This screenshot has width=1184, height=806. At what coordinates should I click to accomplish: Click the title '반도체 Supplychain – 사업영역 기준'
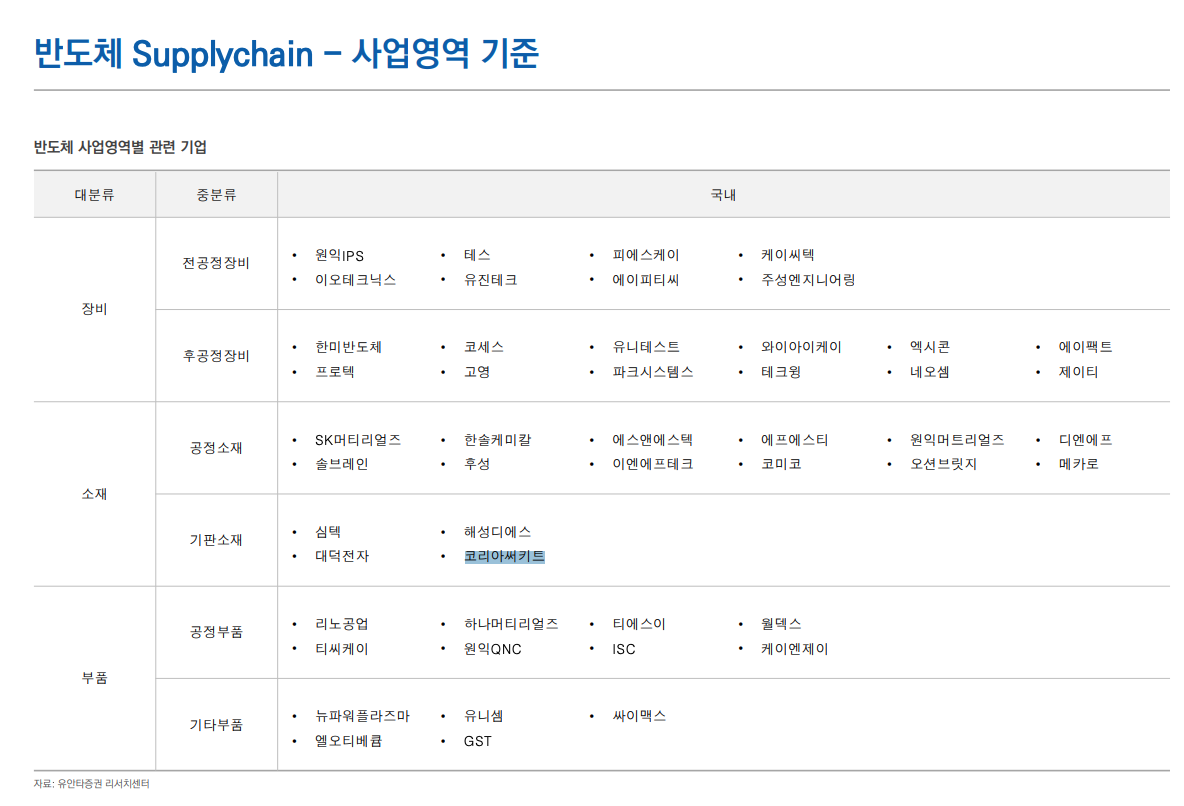(x=286, y=54)
